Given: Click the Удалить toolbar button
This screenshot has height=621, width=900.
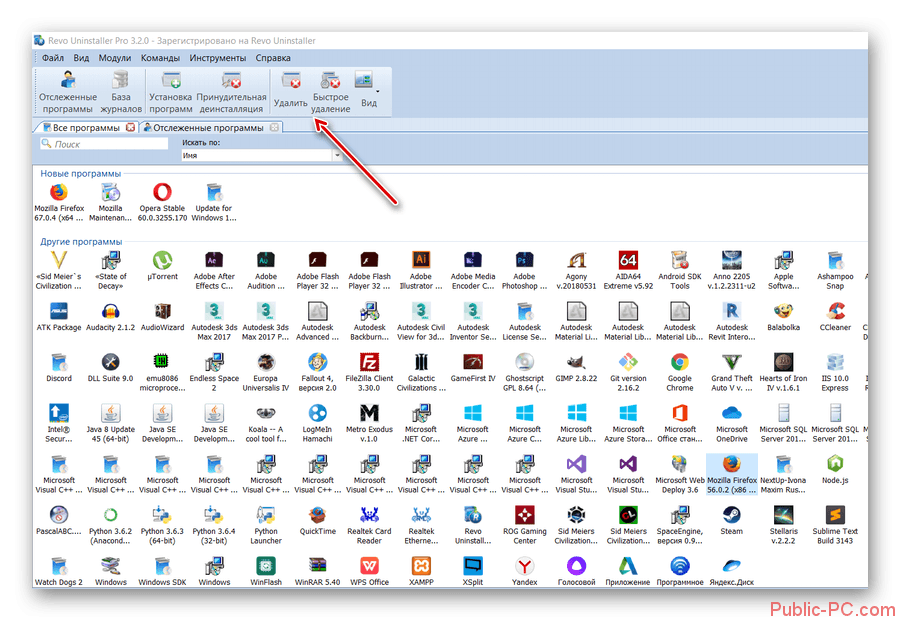Looking at the screenshot, I should point(290,91).
